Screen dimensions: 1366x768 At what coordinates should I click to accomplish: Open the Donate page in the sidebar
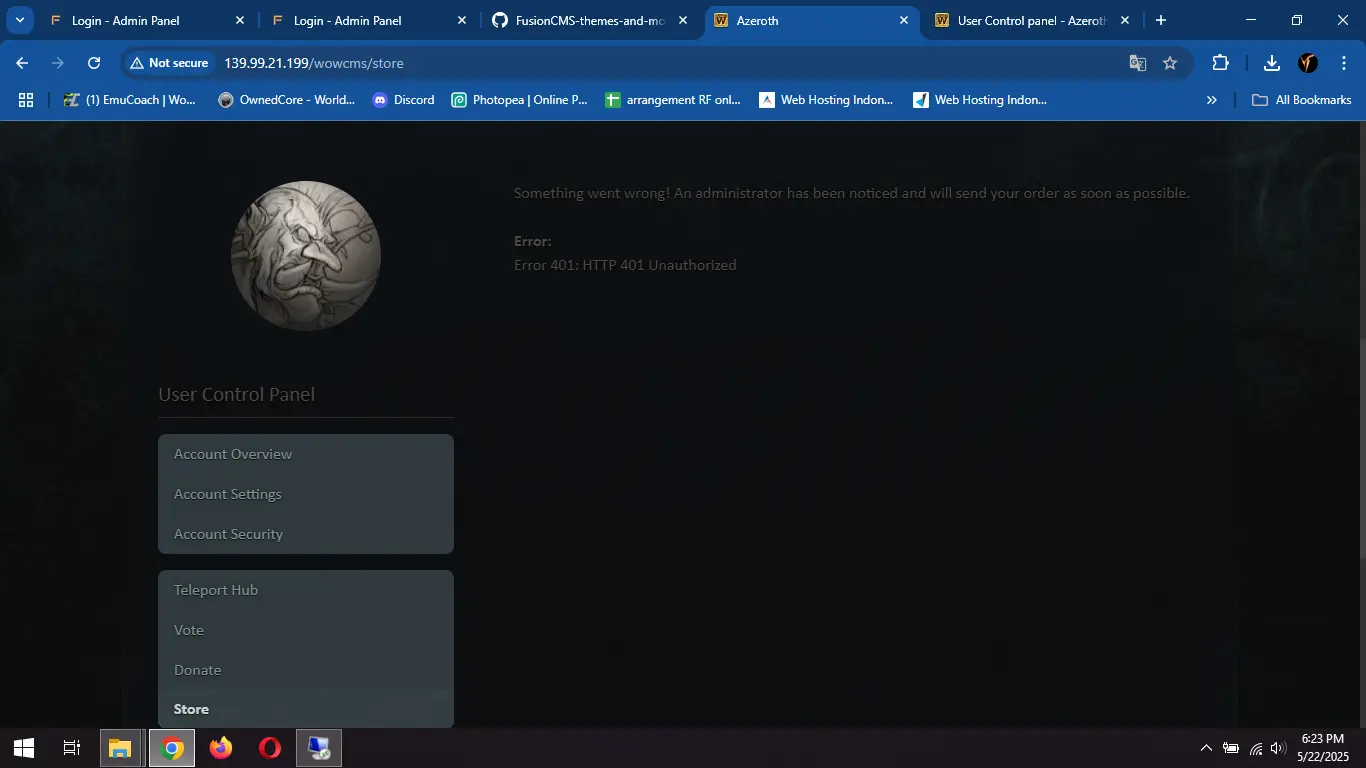(x=306, y=670)
